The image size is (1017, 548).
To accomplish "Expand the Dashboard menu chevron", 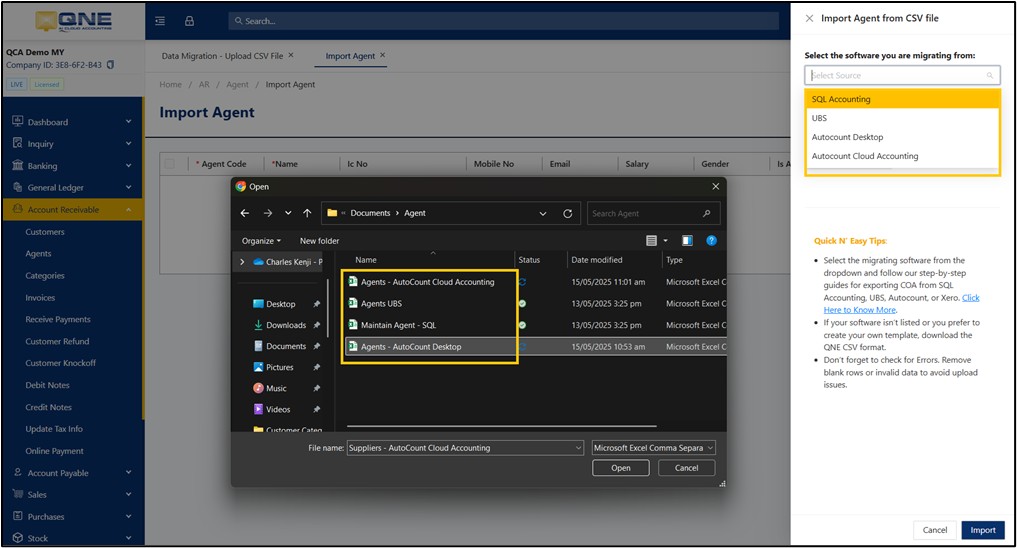I will coord(128,121).
